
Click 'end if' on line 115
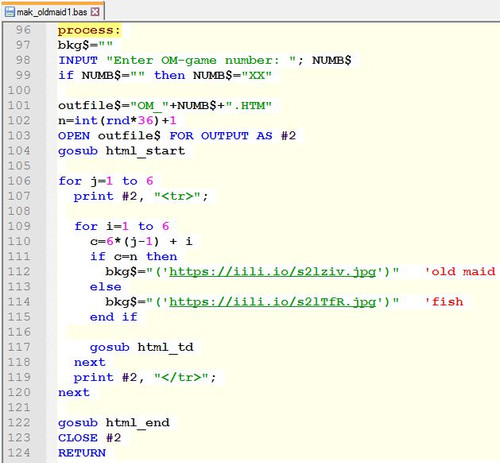tap(113, 317)
